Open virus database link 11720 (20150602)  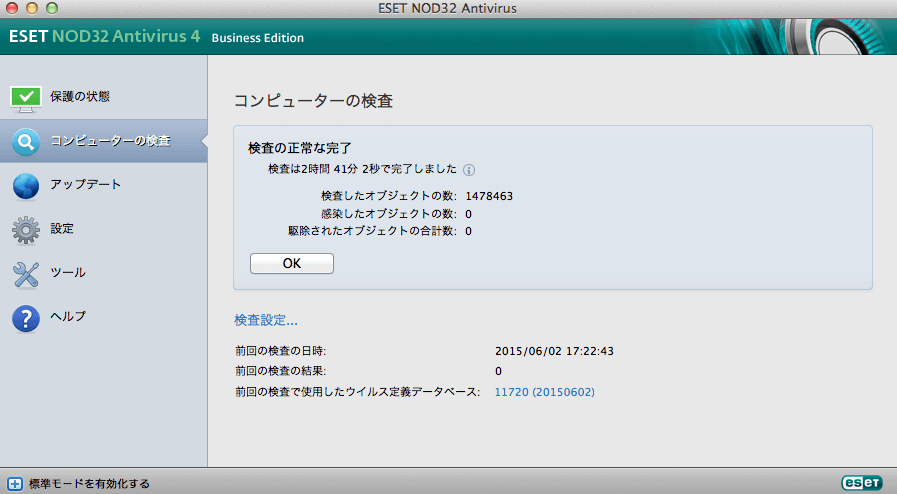pos(545,392)
